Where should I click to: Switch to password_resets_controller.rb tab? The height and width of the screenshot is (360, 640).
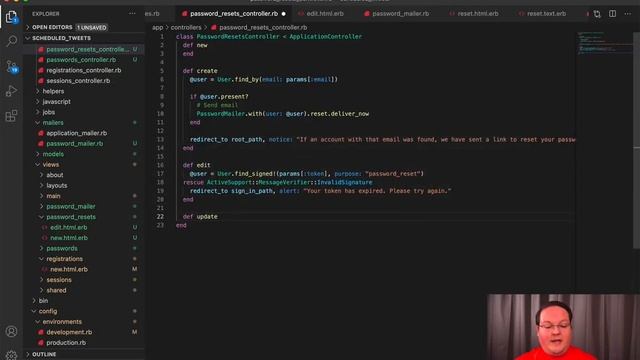[x=234, y=13]
